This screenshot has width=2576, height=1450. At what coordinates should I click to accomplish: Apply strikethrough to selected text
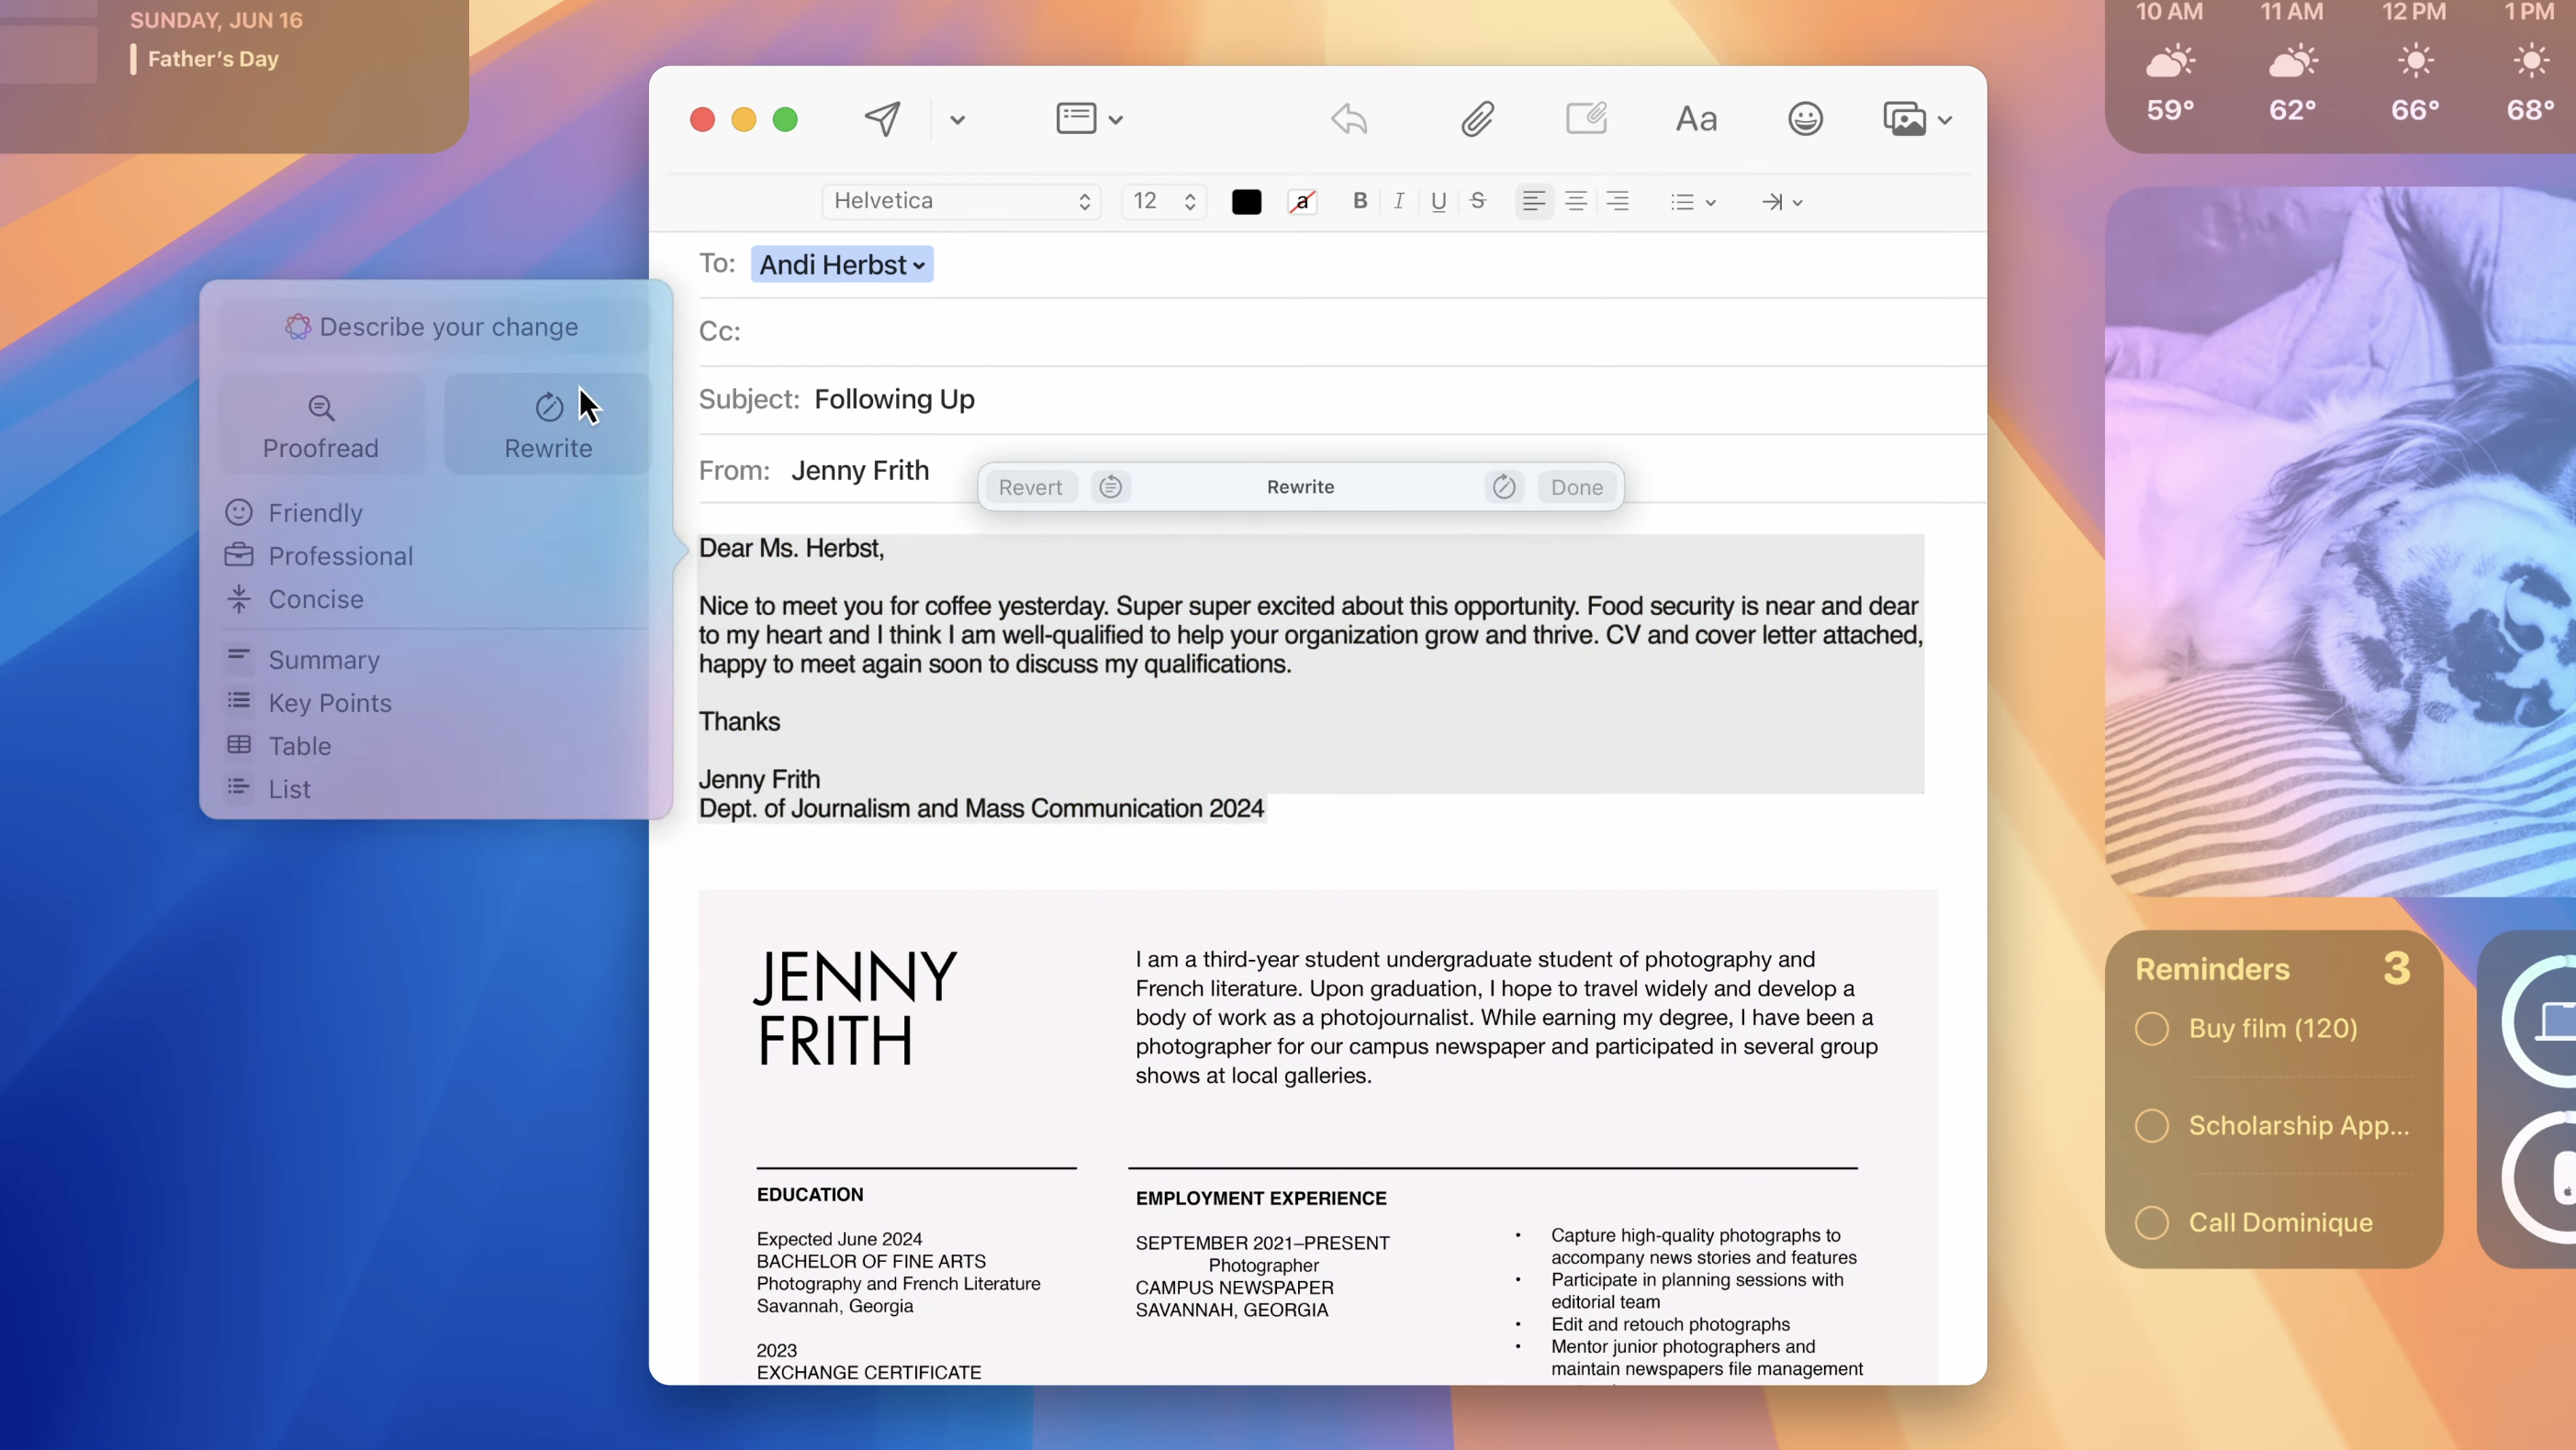[1478, 201]
